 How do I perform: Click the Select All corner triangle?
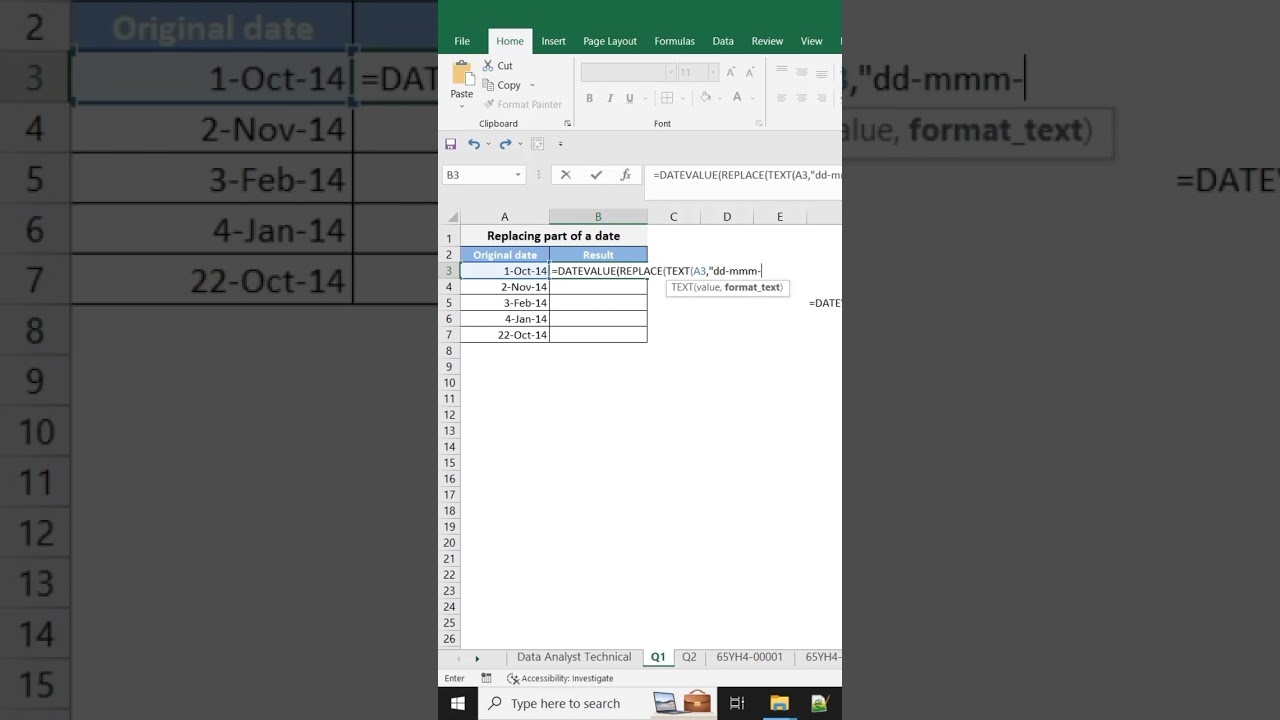(x=452, y=217)
